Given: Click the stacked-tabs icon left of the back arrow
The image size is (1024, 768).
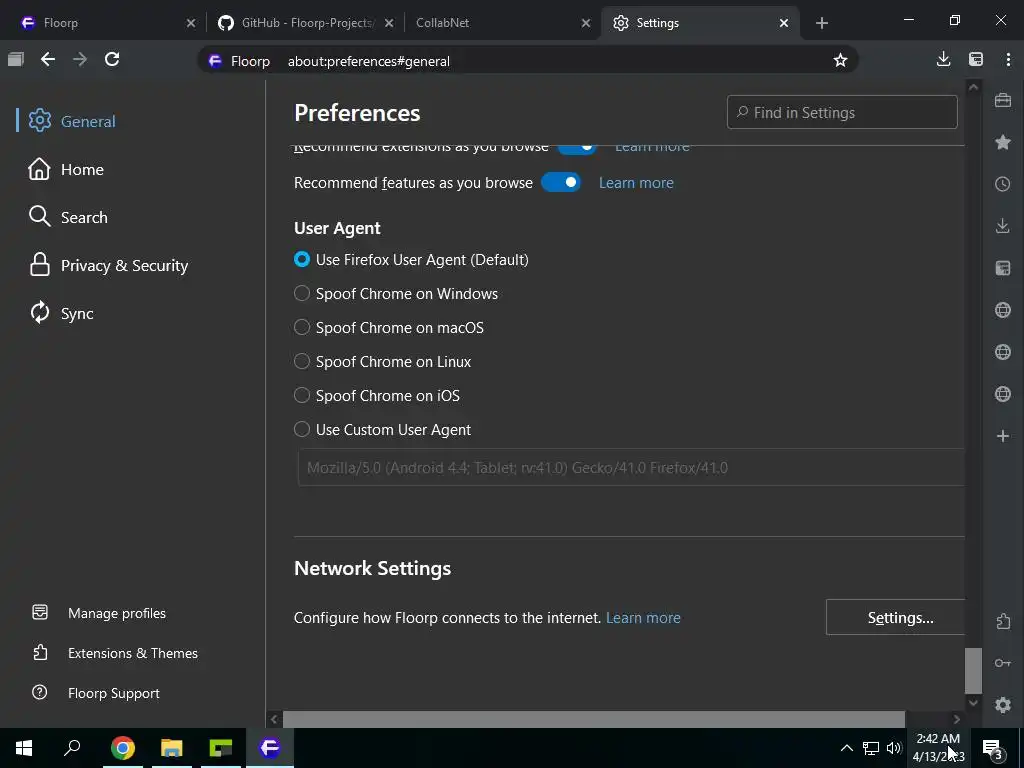Looking at the screenshot, I should point(16,60).
